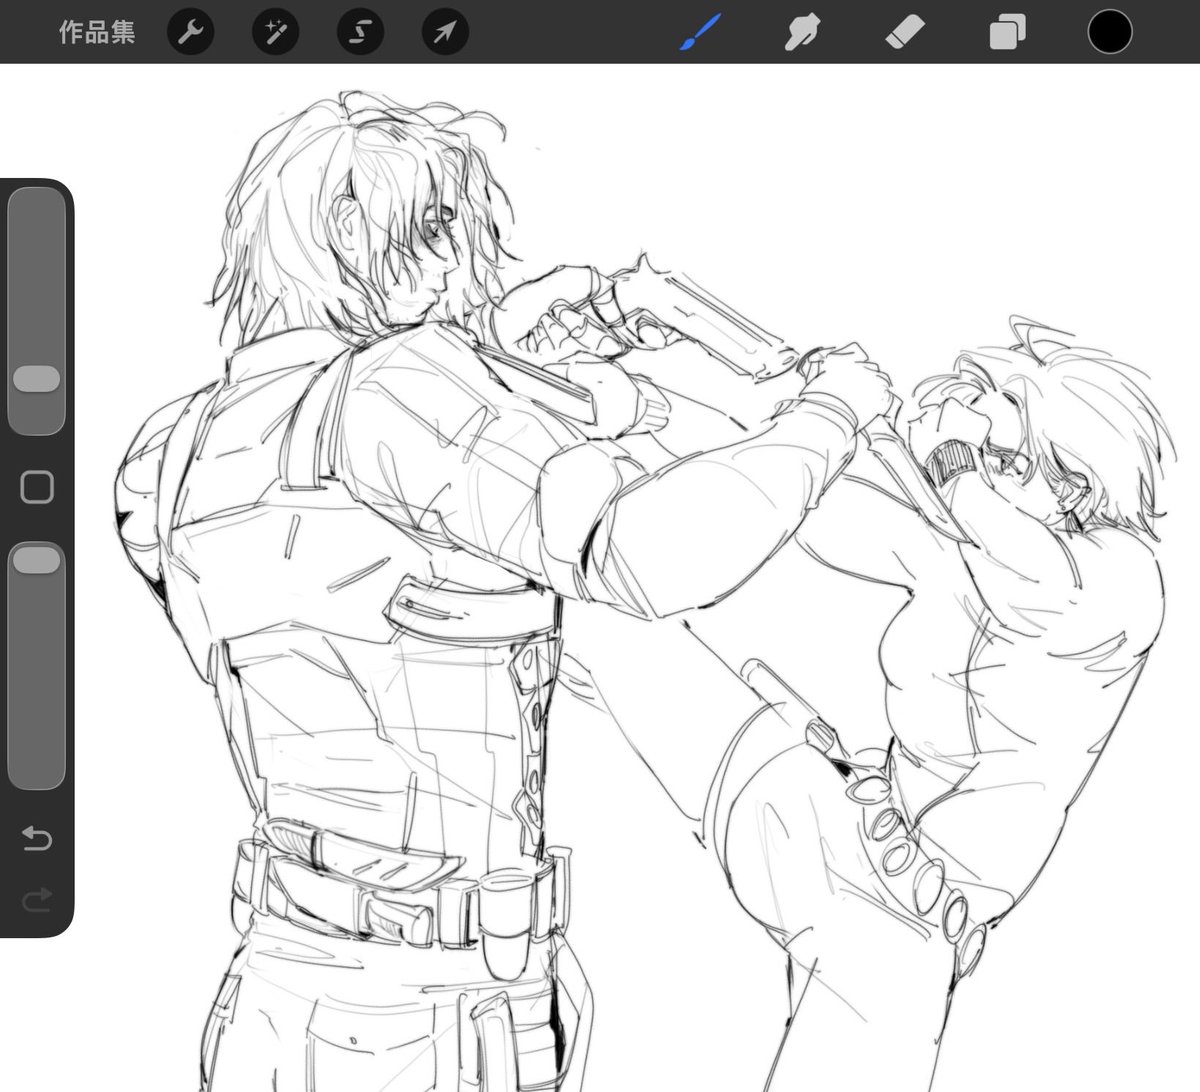Select the Transform arrow tool
Image resolution: width=1200 pixels, height=1092 pixels.
445,33
